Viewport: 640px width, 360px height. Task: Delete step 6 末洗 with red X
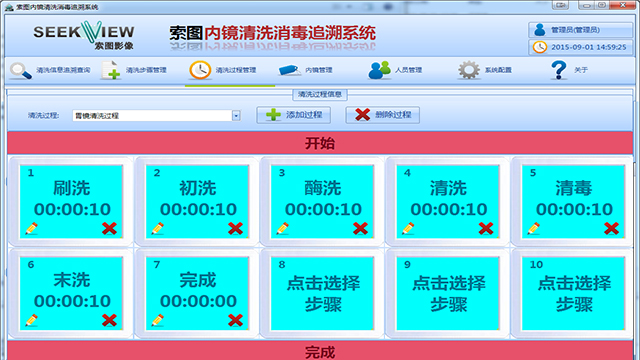point(109,320)
